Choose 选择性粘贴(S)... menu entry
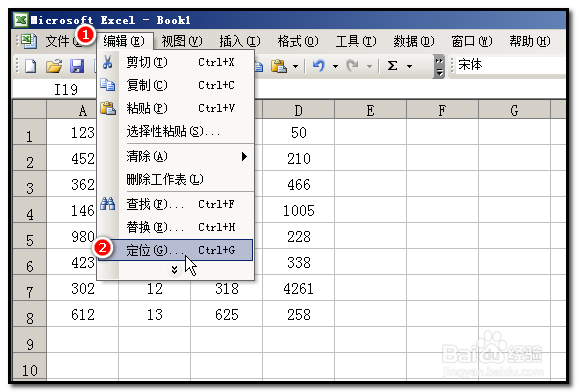 point(176,131)
